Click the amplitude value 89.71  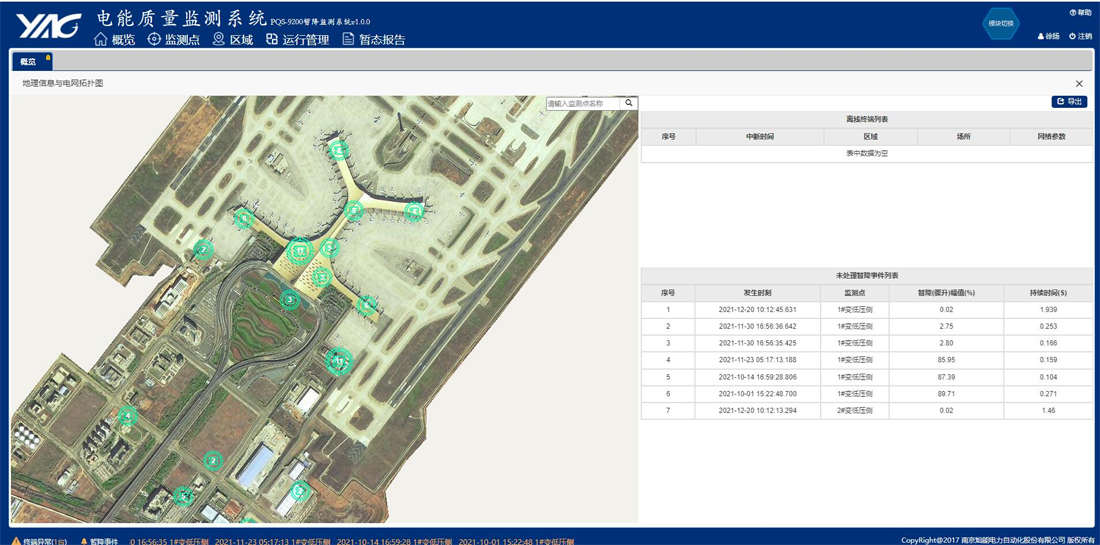pyautogui.click(x=946, y=393)
